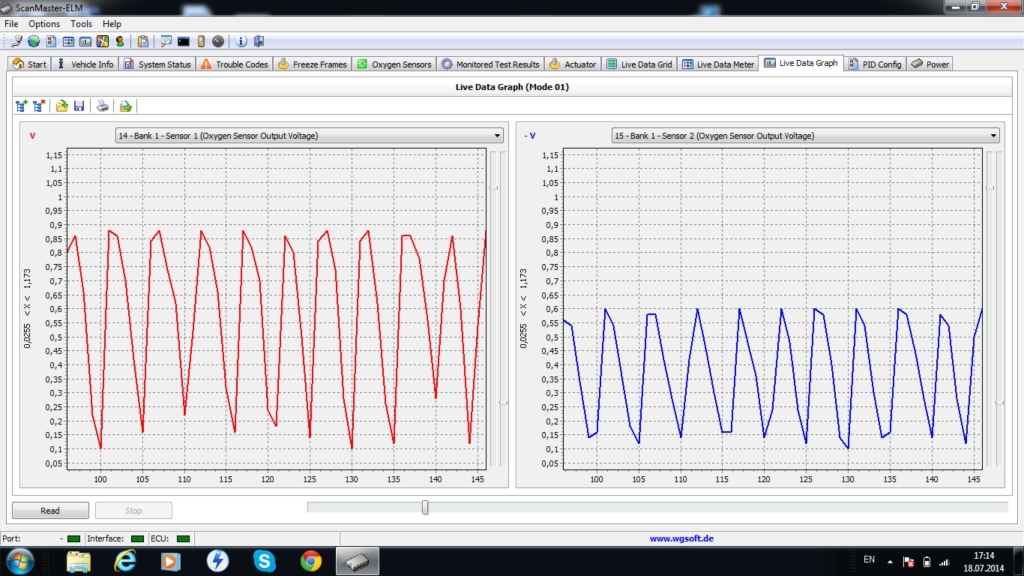Viewport: 1024px width, 576px height.
Task: Click the info icon in the main toolbar
Action: coord(241,41)
